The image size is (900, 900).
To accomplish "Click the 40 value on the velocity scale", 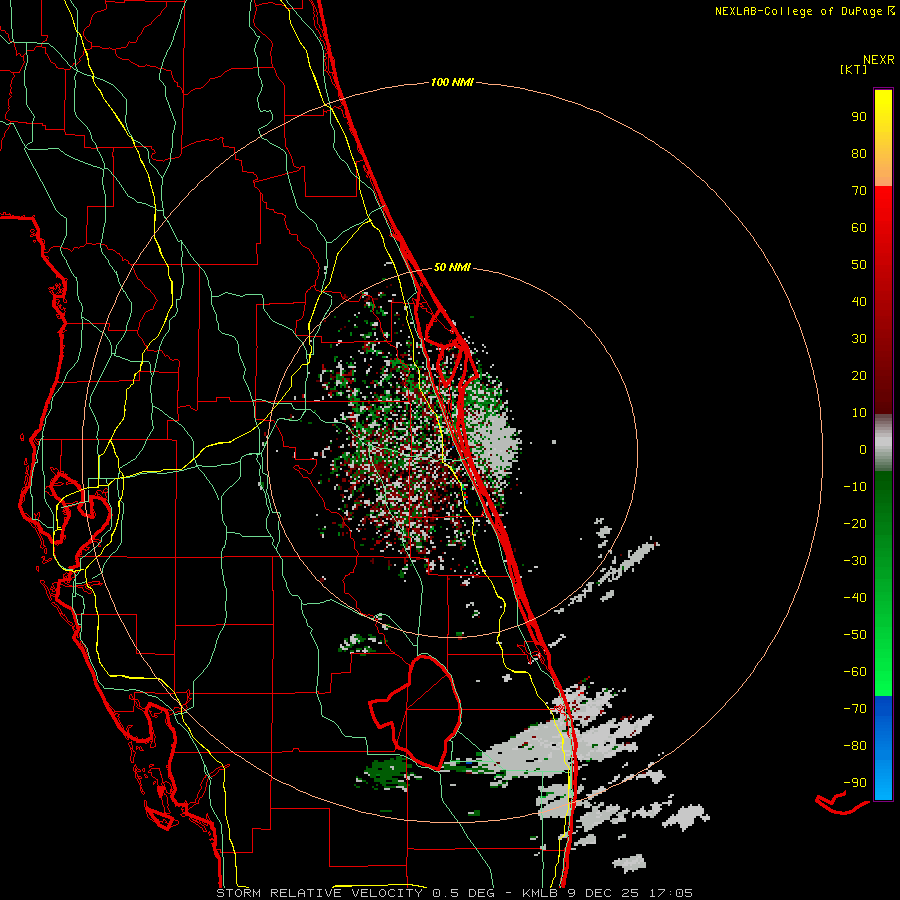I will click(859, 301).
